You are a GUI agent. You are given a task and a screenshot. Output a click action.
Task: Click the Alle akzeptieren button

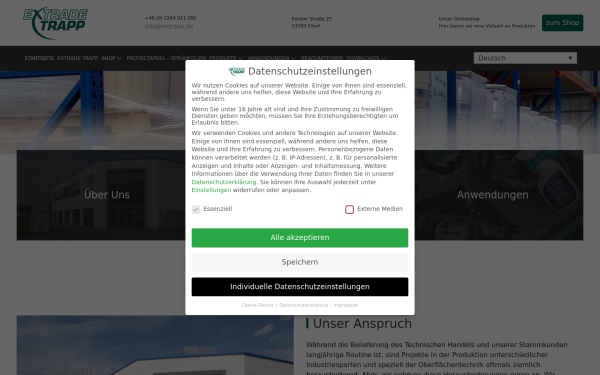point(300,238)
